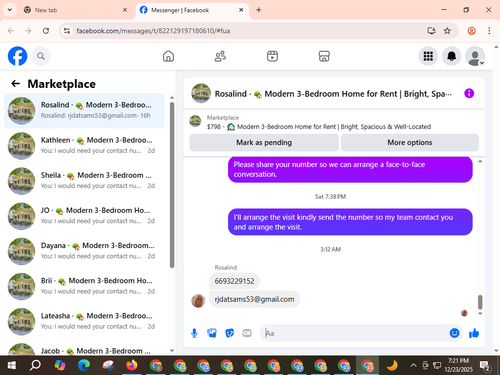Screen dimensions: 500x375
Task: Open the Notifications bell
Action: (x=451, y=56)
